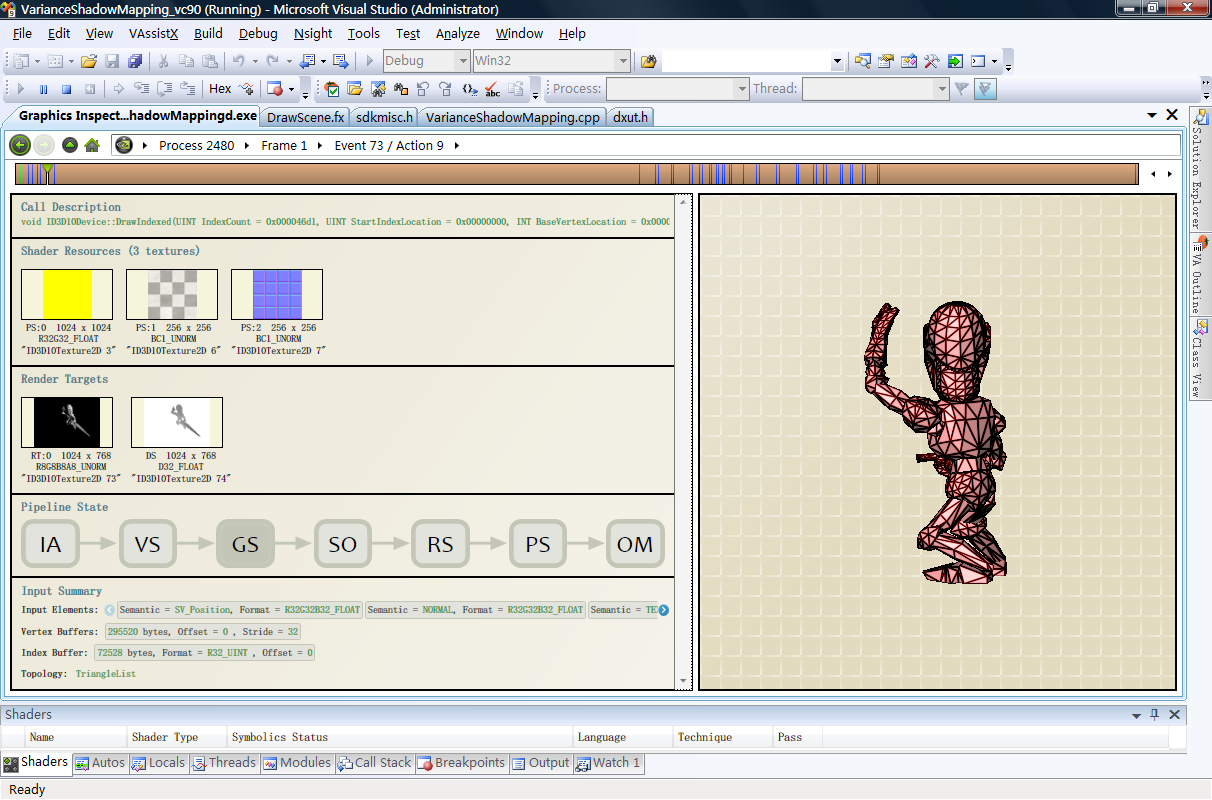Click the Save toolbar icon

tap(112, 61)
